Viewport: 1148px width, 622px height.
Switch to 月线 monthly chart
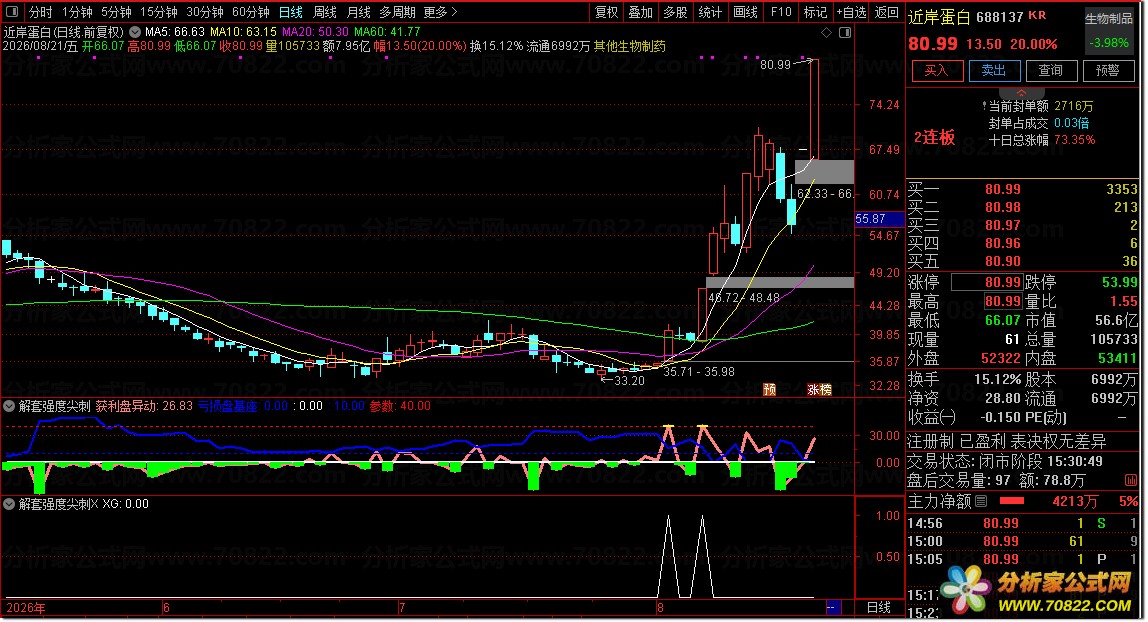pyautogui.click(x=358, y=12)
